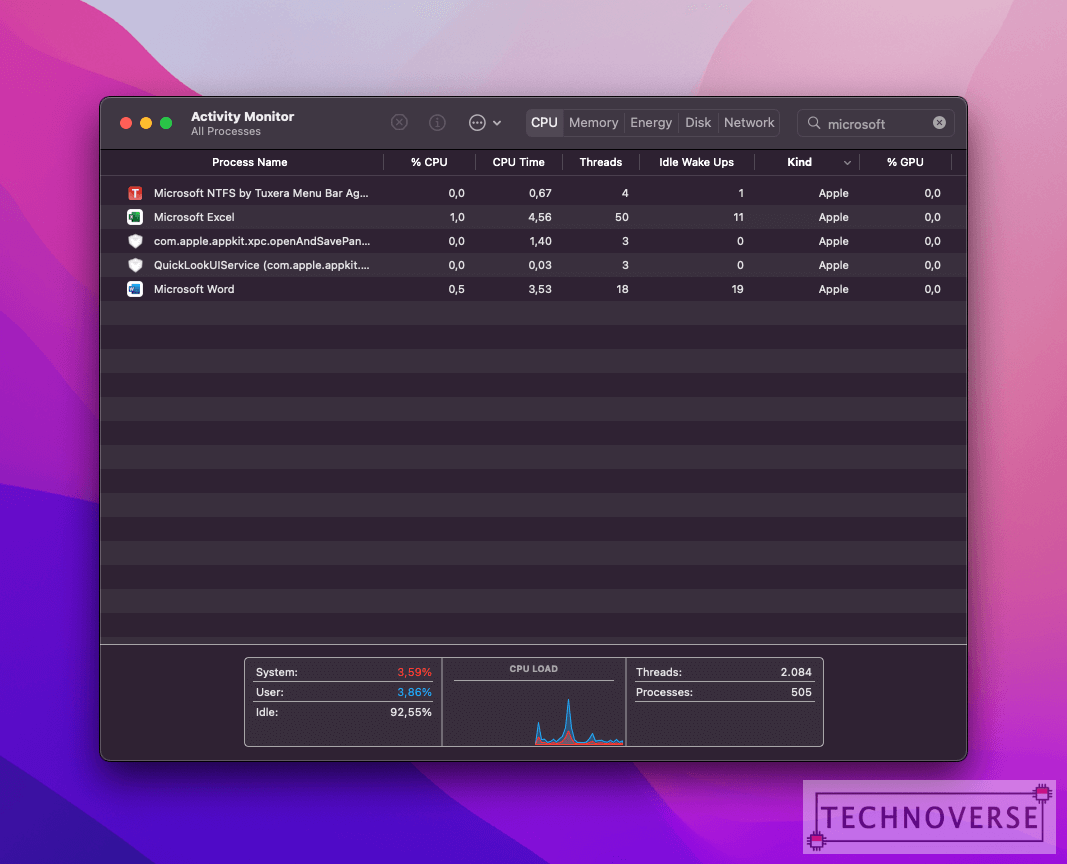Show the Network tab
This screenshot has width=1067, height=864.
click(749, 122)
